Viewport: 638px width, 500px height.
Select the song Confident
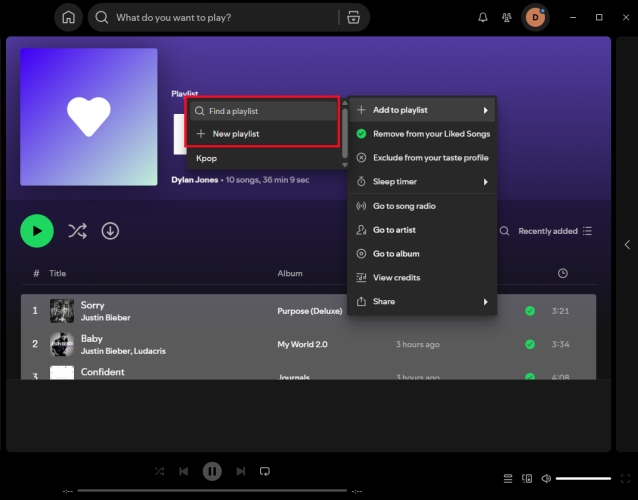click(x=103, y=372)
